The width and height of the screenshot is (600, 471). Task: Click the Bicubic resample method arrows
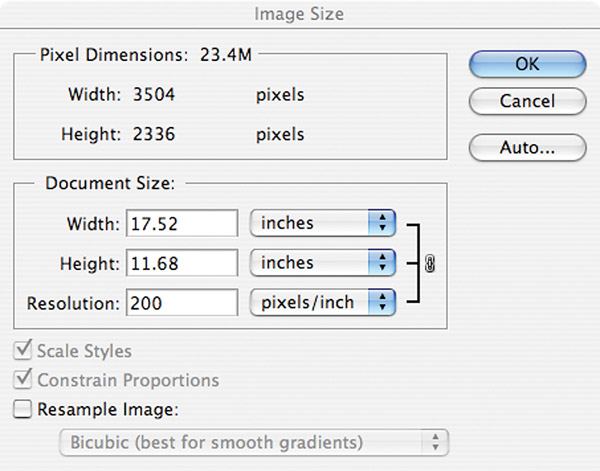coord(435,442)
